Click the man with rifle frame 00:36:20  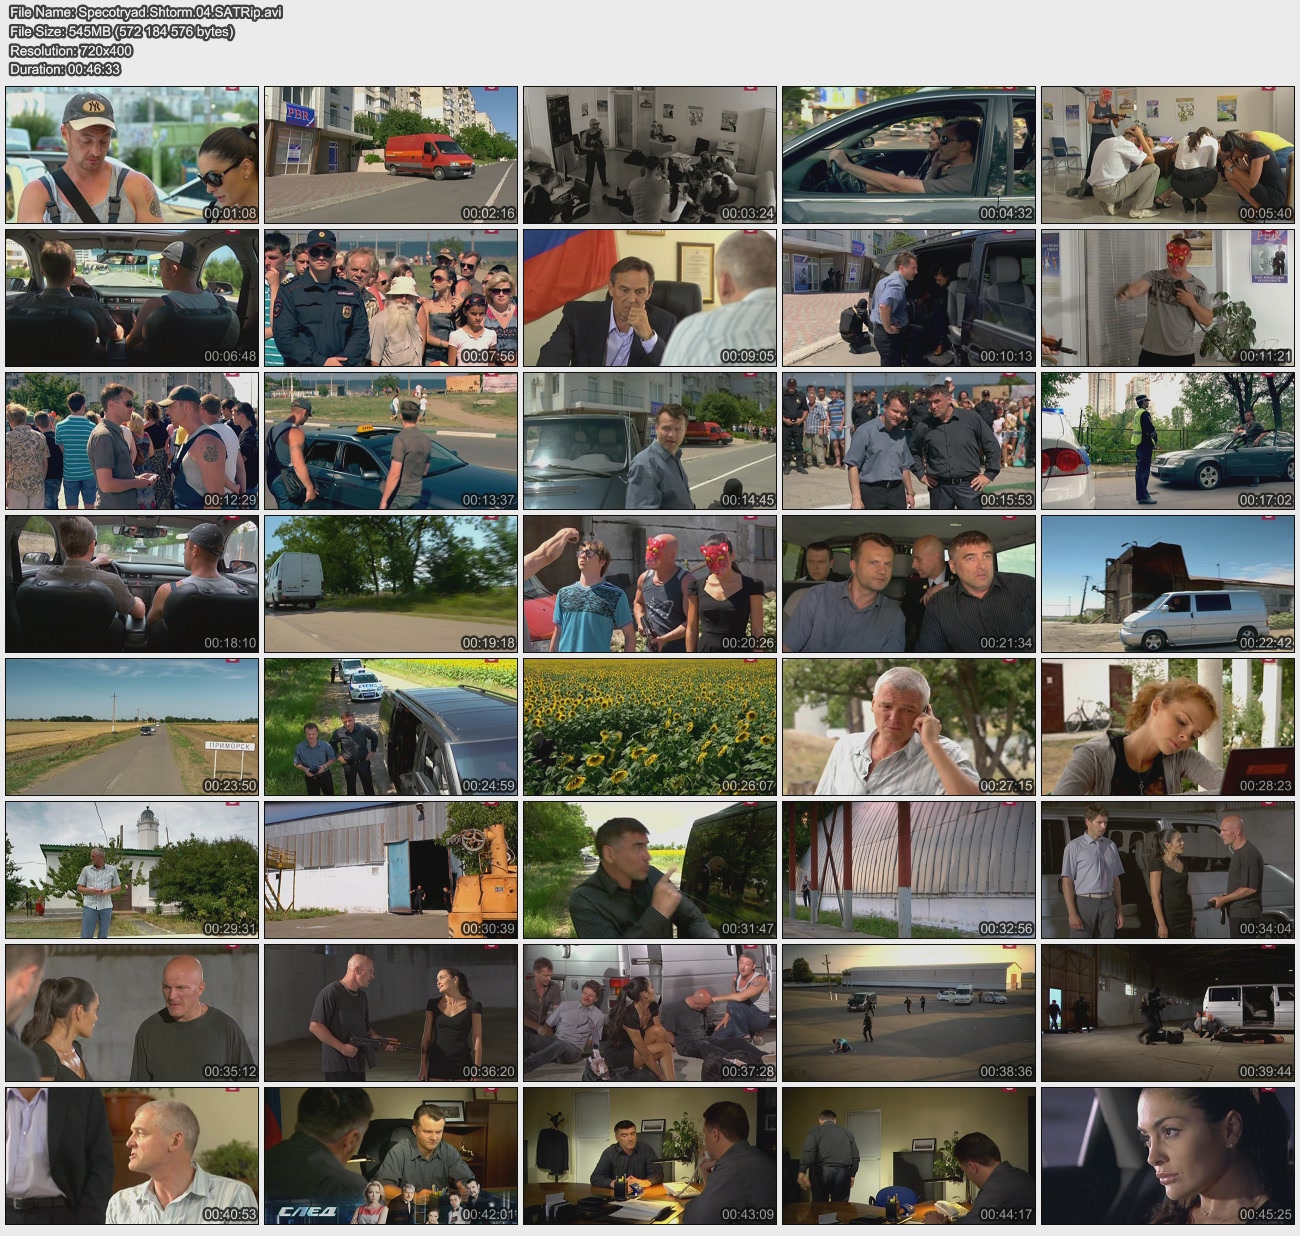coord(391,1013)
